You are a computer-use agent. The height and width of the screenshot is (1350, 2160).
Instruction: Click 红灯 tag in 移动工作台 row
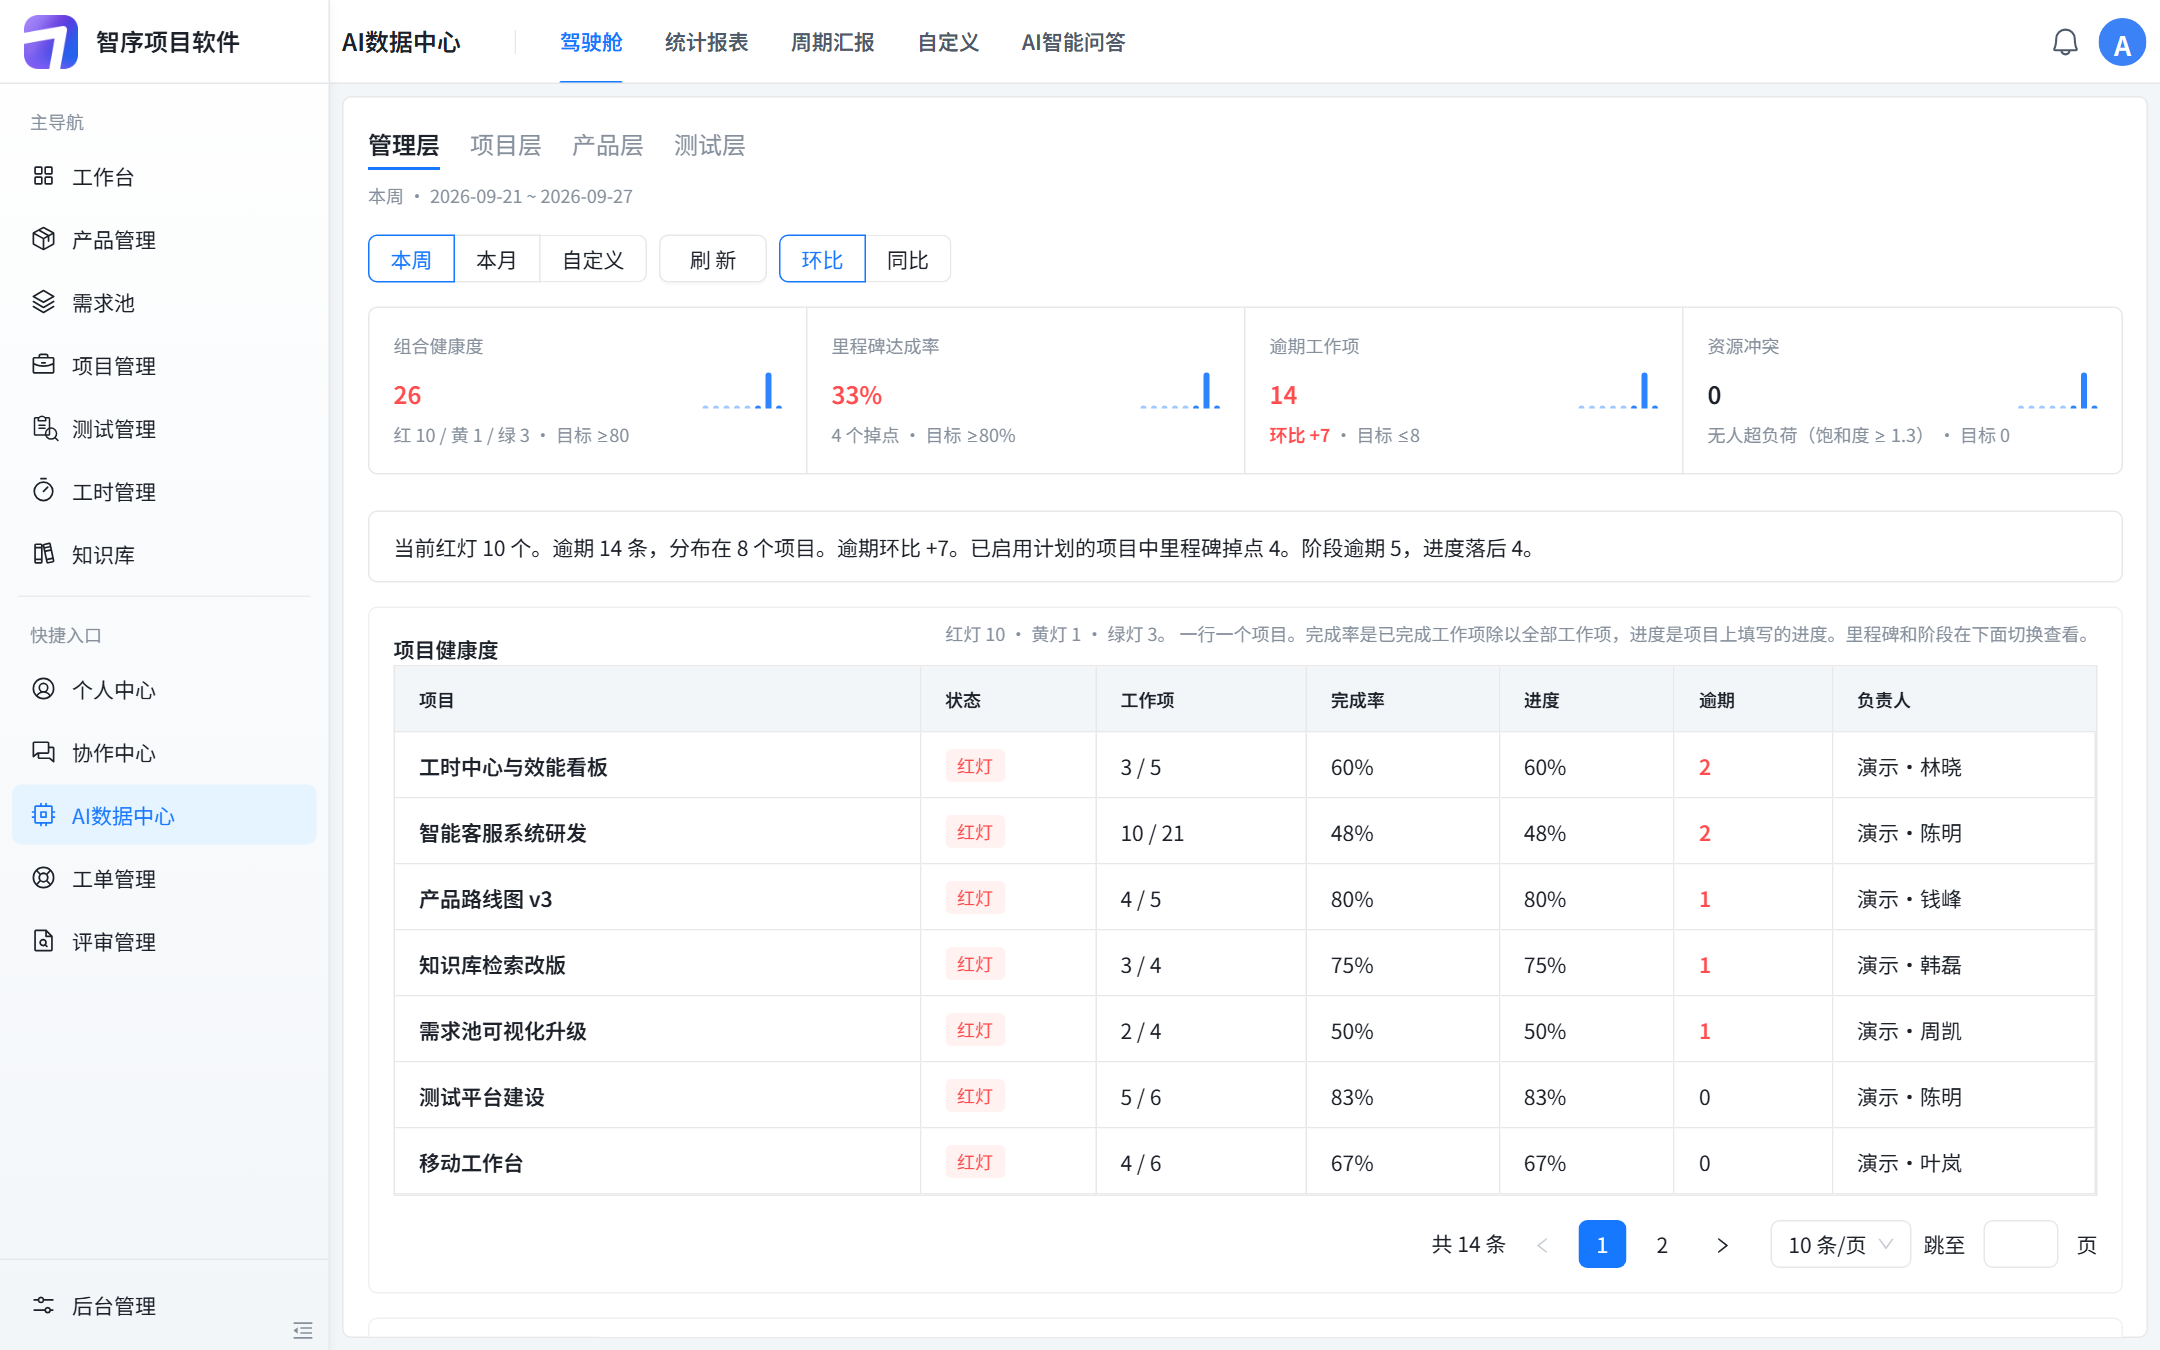tap(975, 1162)
